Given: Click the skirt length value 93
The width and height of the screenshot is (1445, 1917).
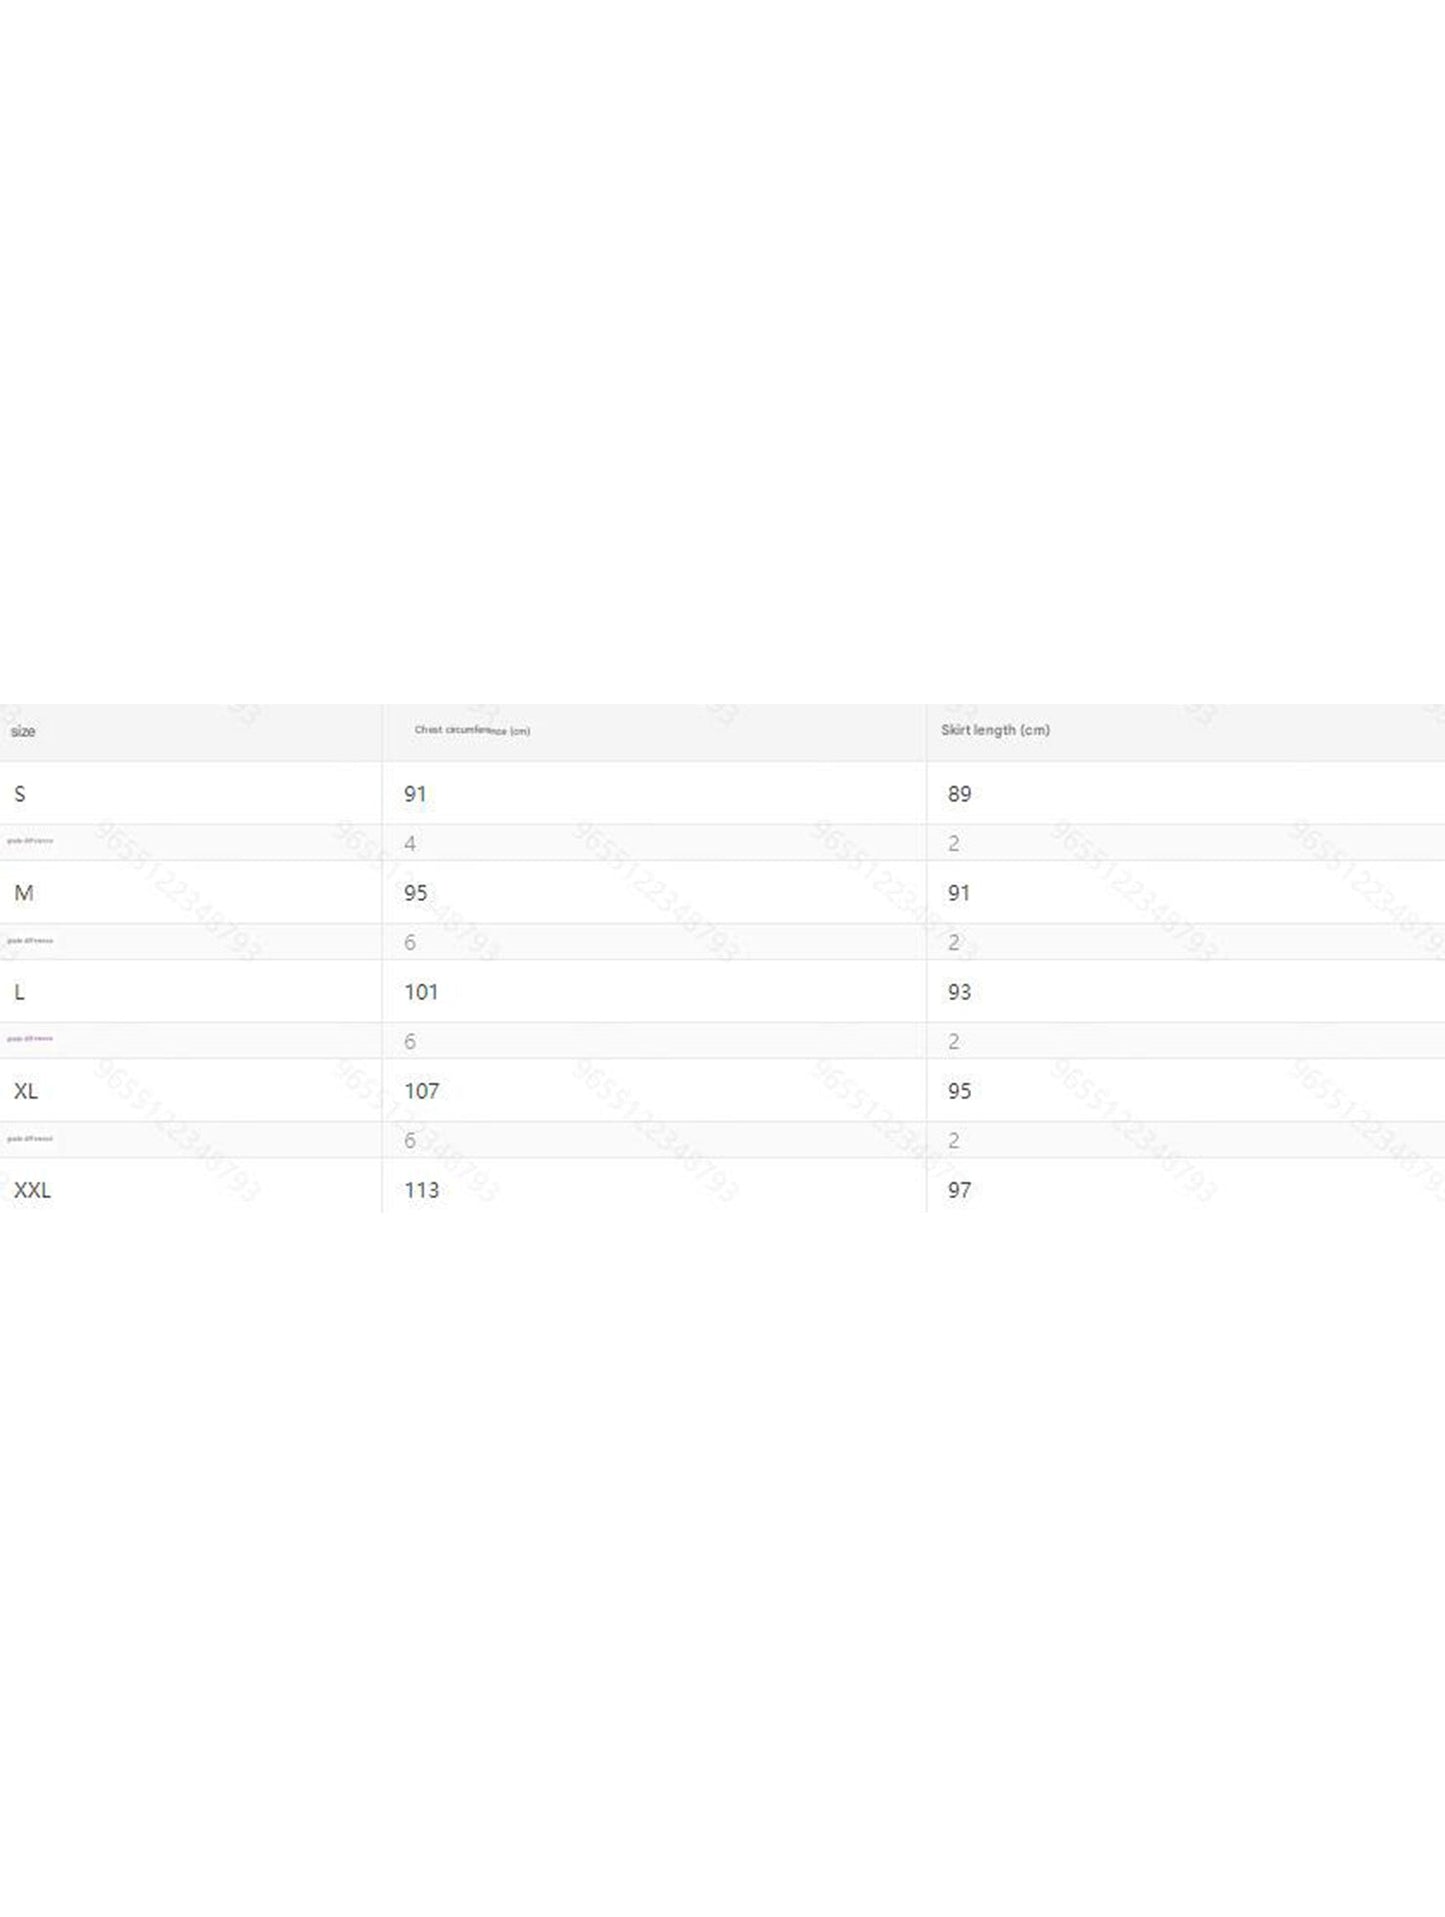Looking at the screenshot, I should click(959, 992).
